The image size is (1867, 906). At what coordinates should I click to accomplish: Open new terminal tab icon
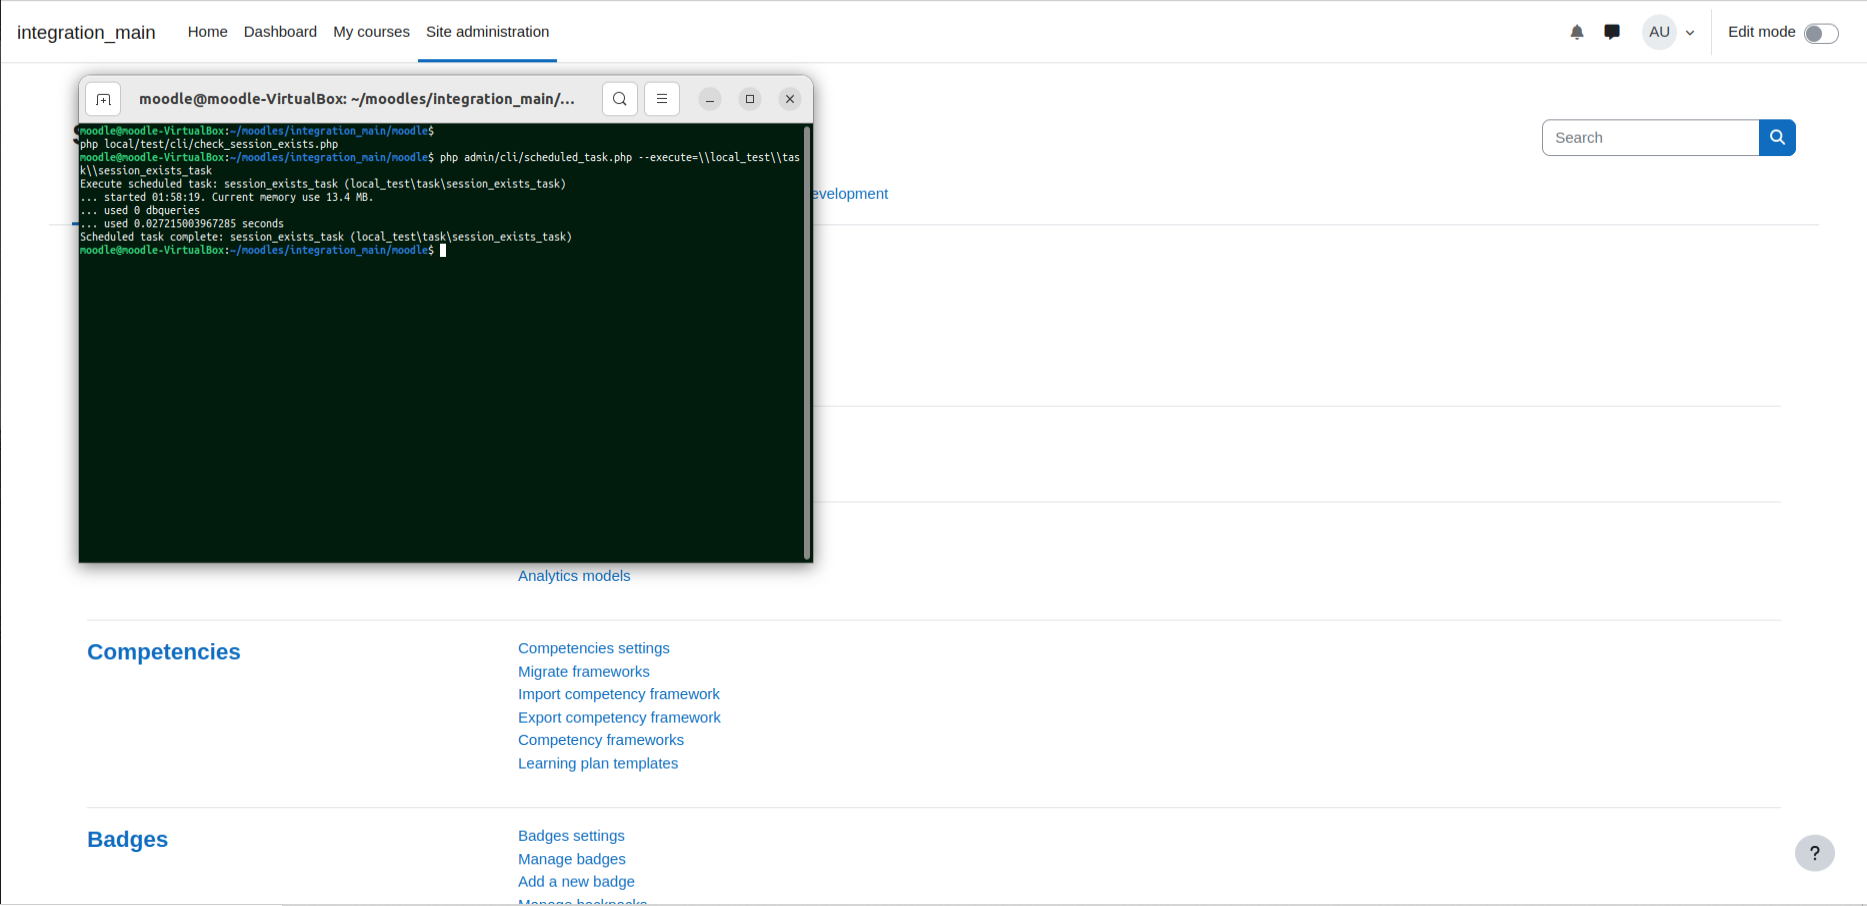pos(103,99)
